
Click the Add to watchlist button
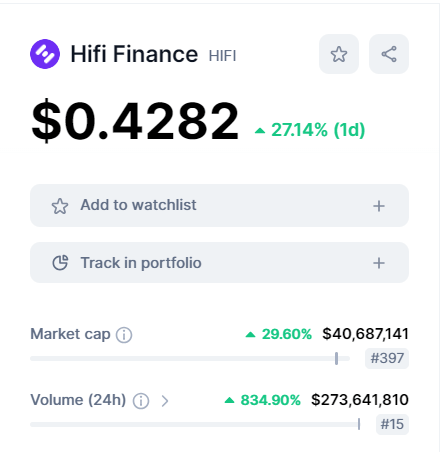[219, 206]
